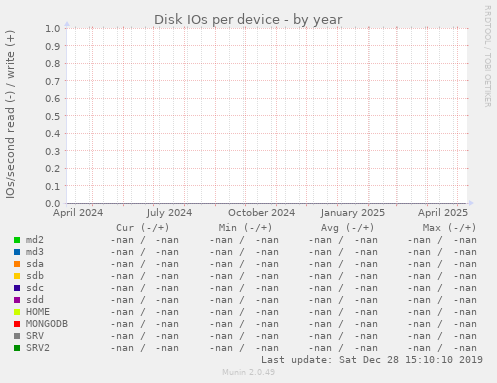Click the Munin 2.0.49 version text
Screen dimensions: 497x383
[249, 372]
